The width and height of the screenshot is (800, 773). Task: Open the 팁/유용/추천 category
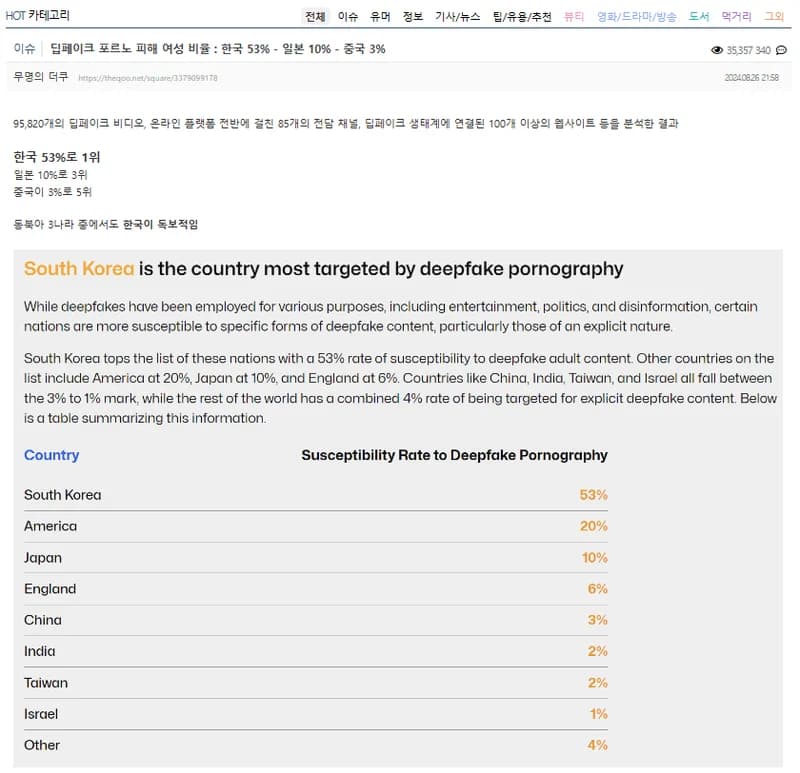point(522,17)
